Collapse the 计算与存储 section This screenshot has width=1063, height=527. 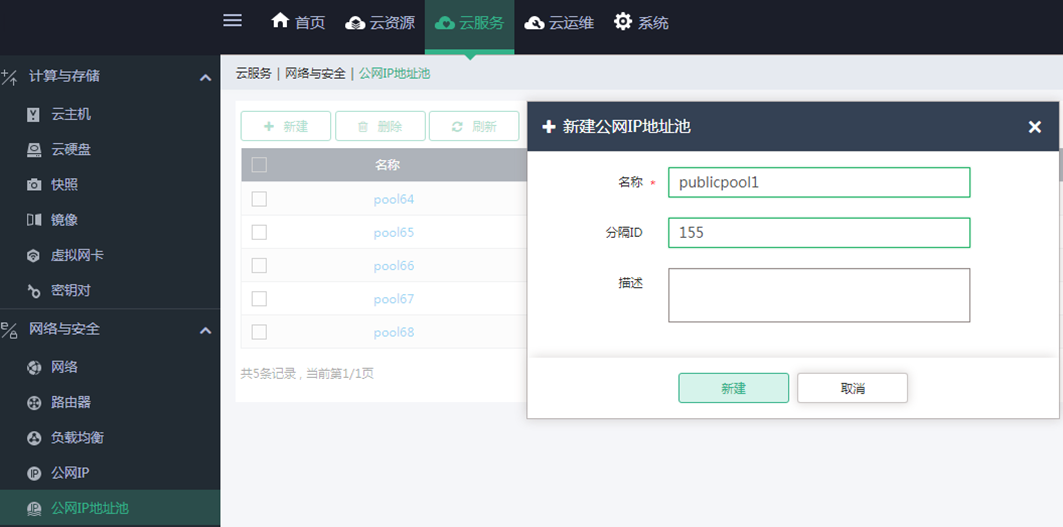coord(205,77)
